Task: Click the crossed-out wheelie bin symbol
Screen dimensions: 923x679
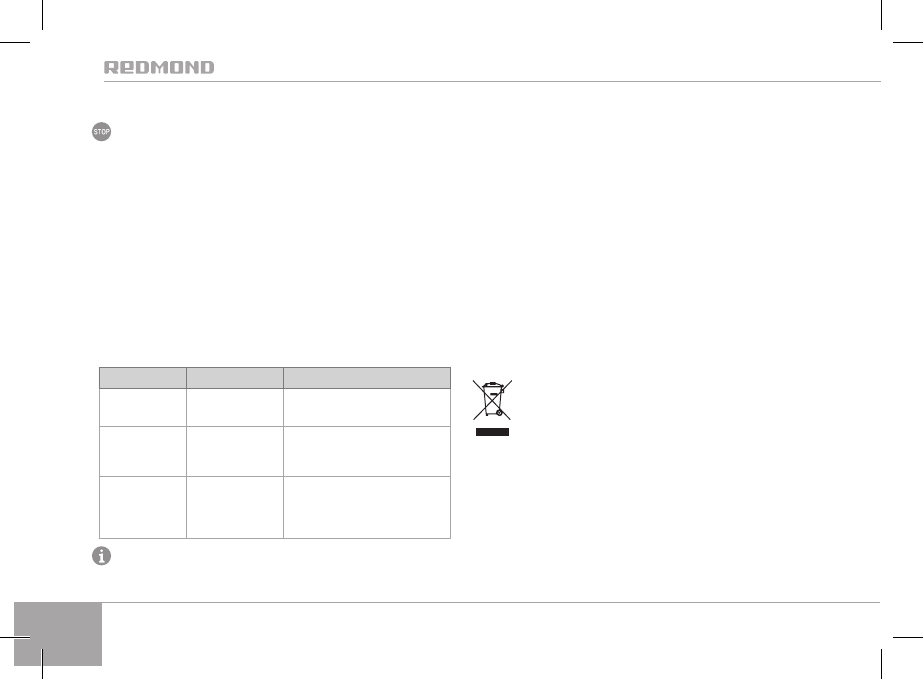Action: (x=491, y=400)
